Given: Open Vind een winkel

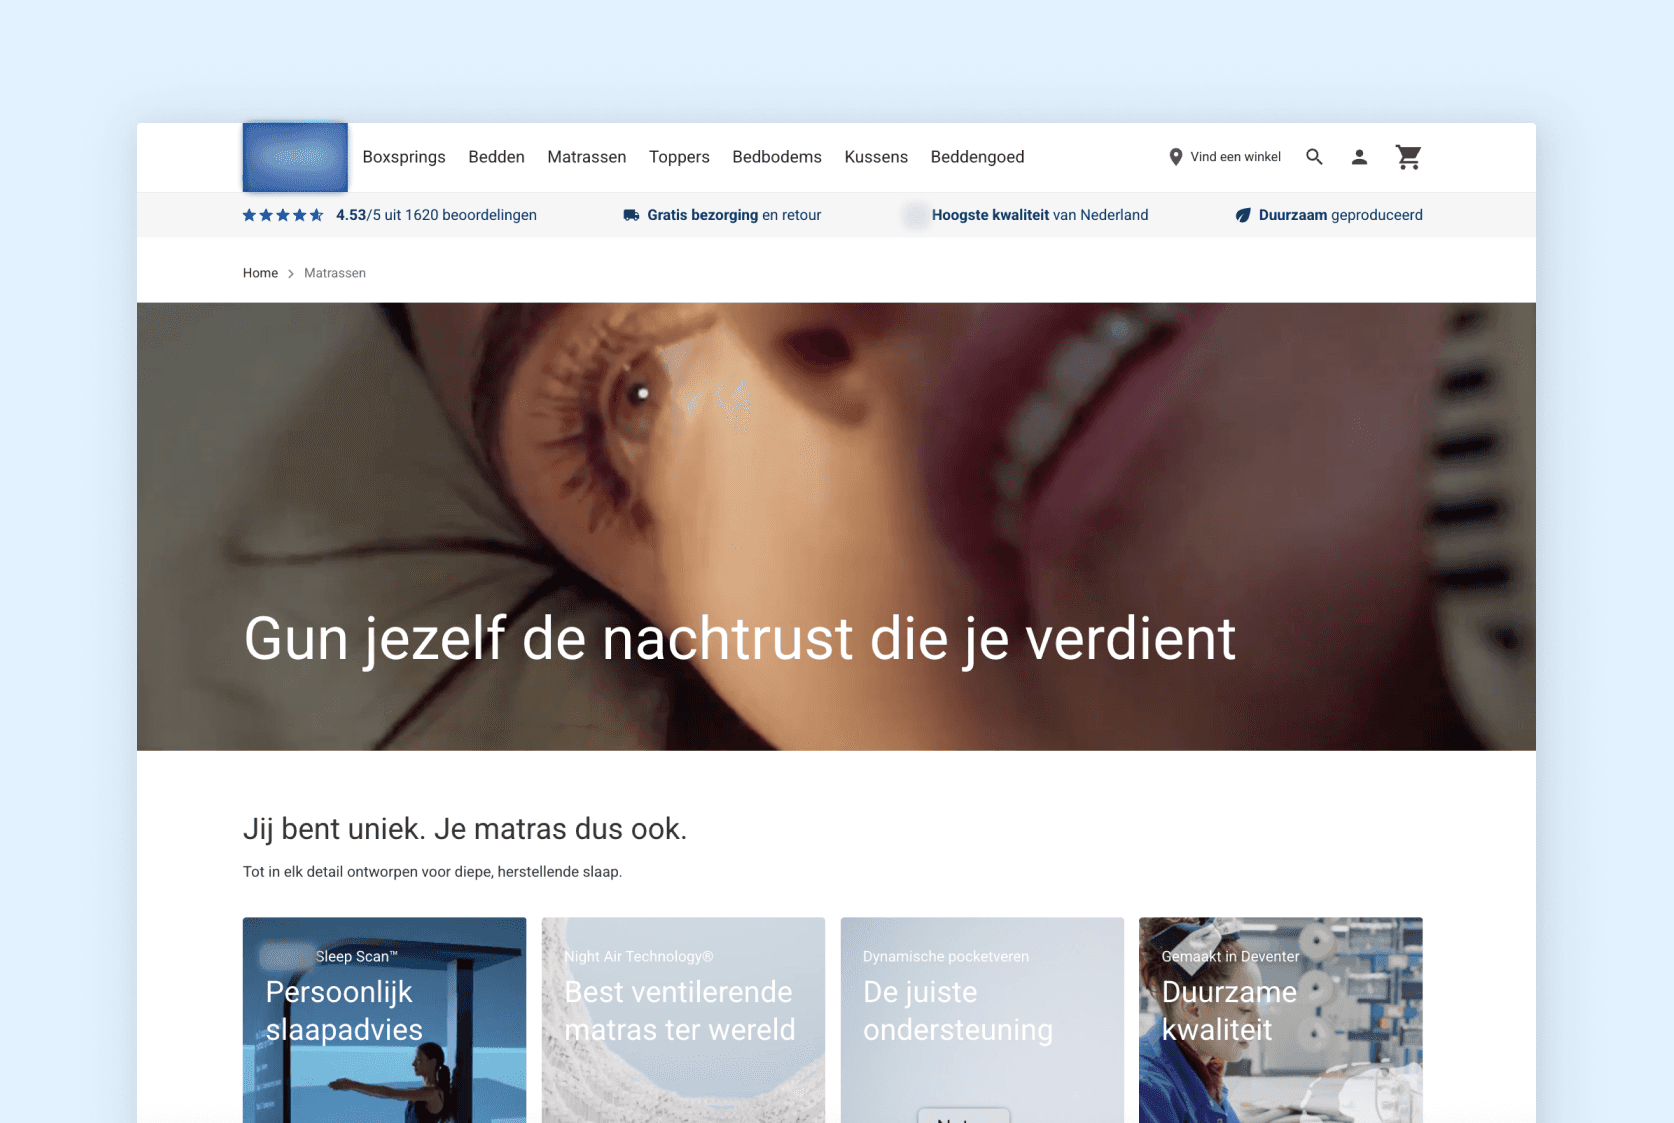Looking at the screenshot, I should (x=1235, y=157).
